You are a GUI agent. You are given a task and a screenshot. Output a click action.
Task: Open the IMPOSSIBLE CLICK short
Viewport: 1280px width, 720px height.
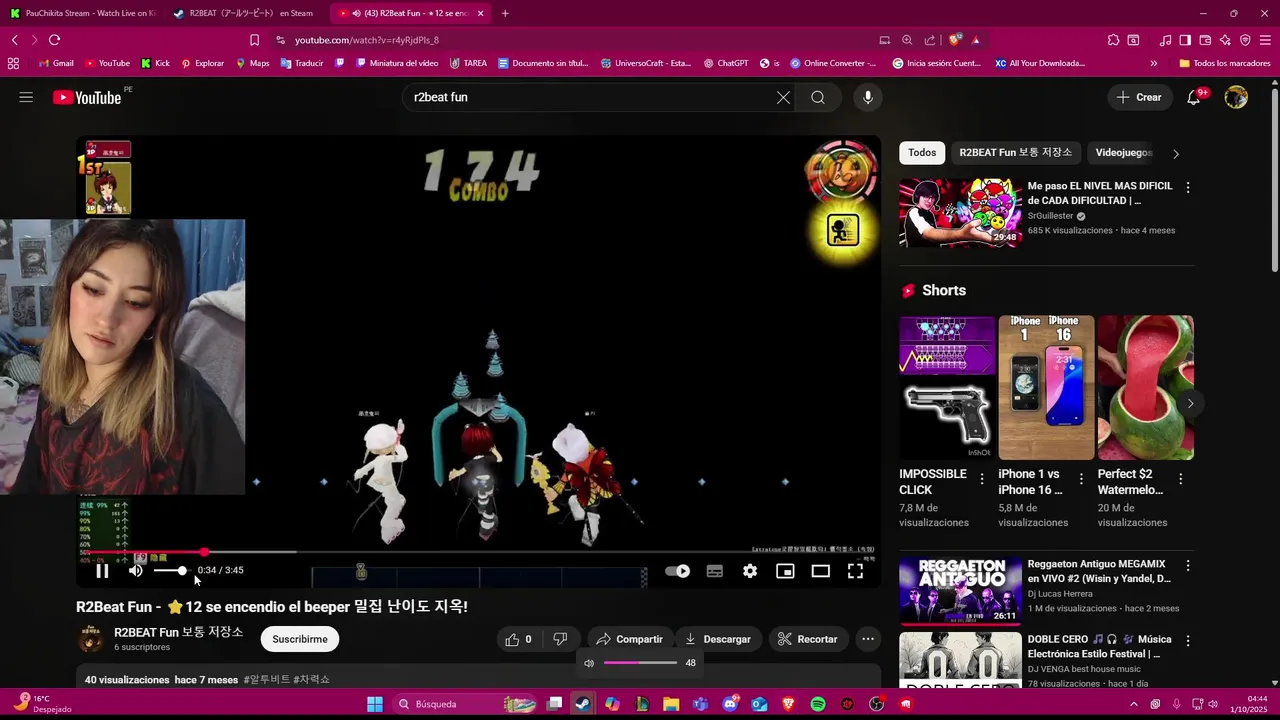coord(947,388)
